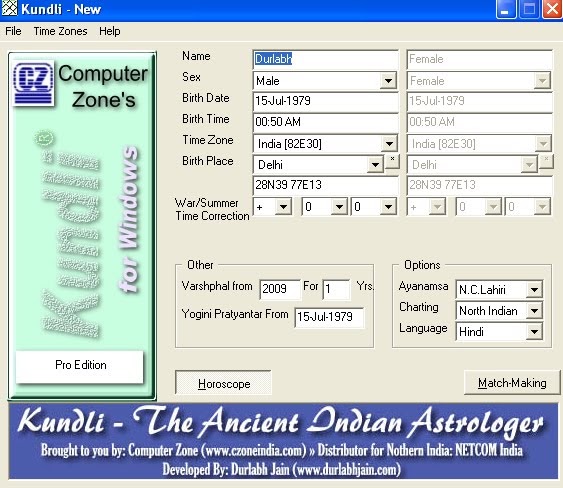Click the Varshphal from label

pyautogui.click(x=217, y=286)
